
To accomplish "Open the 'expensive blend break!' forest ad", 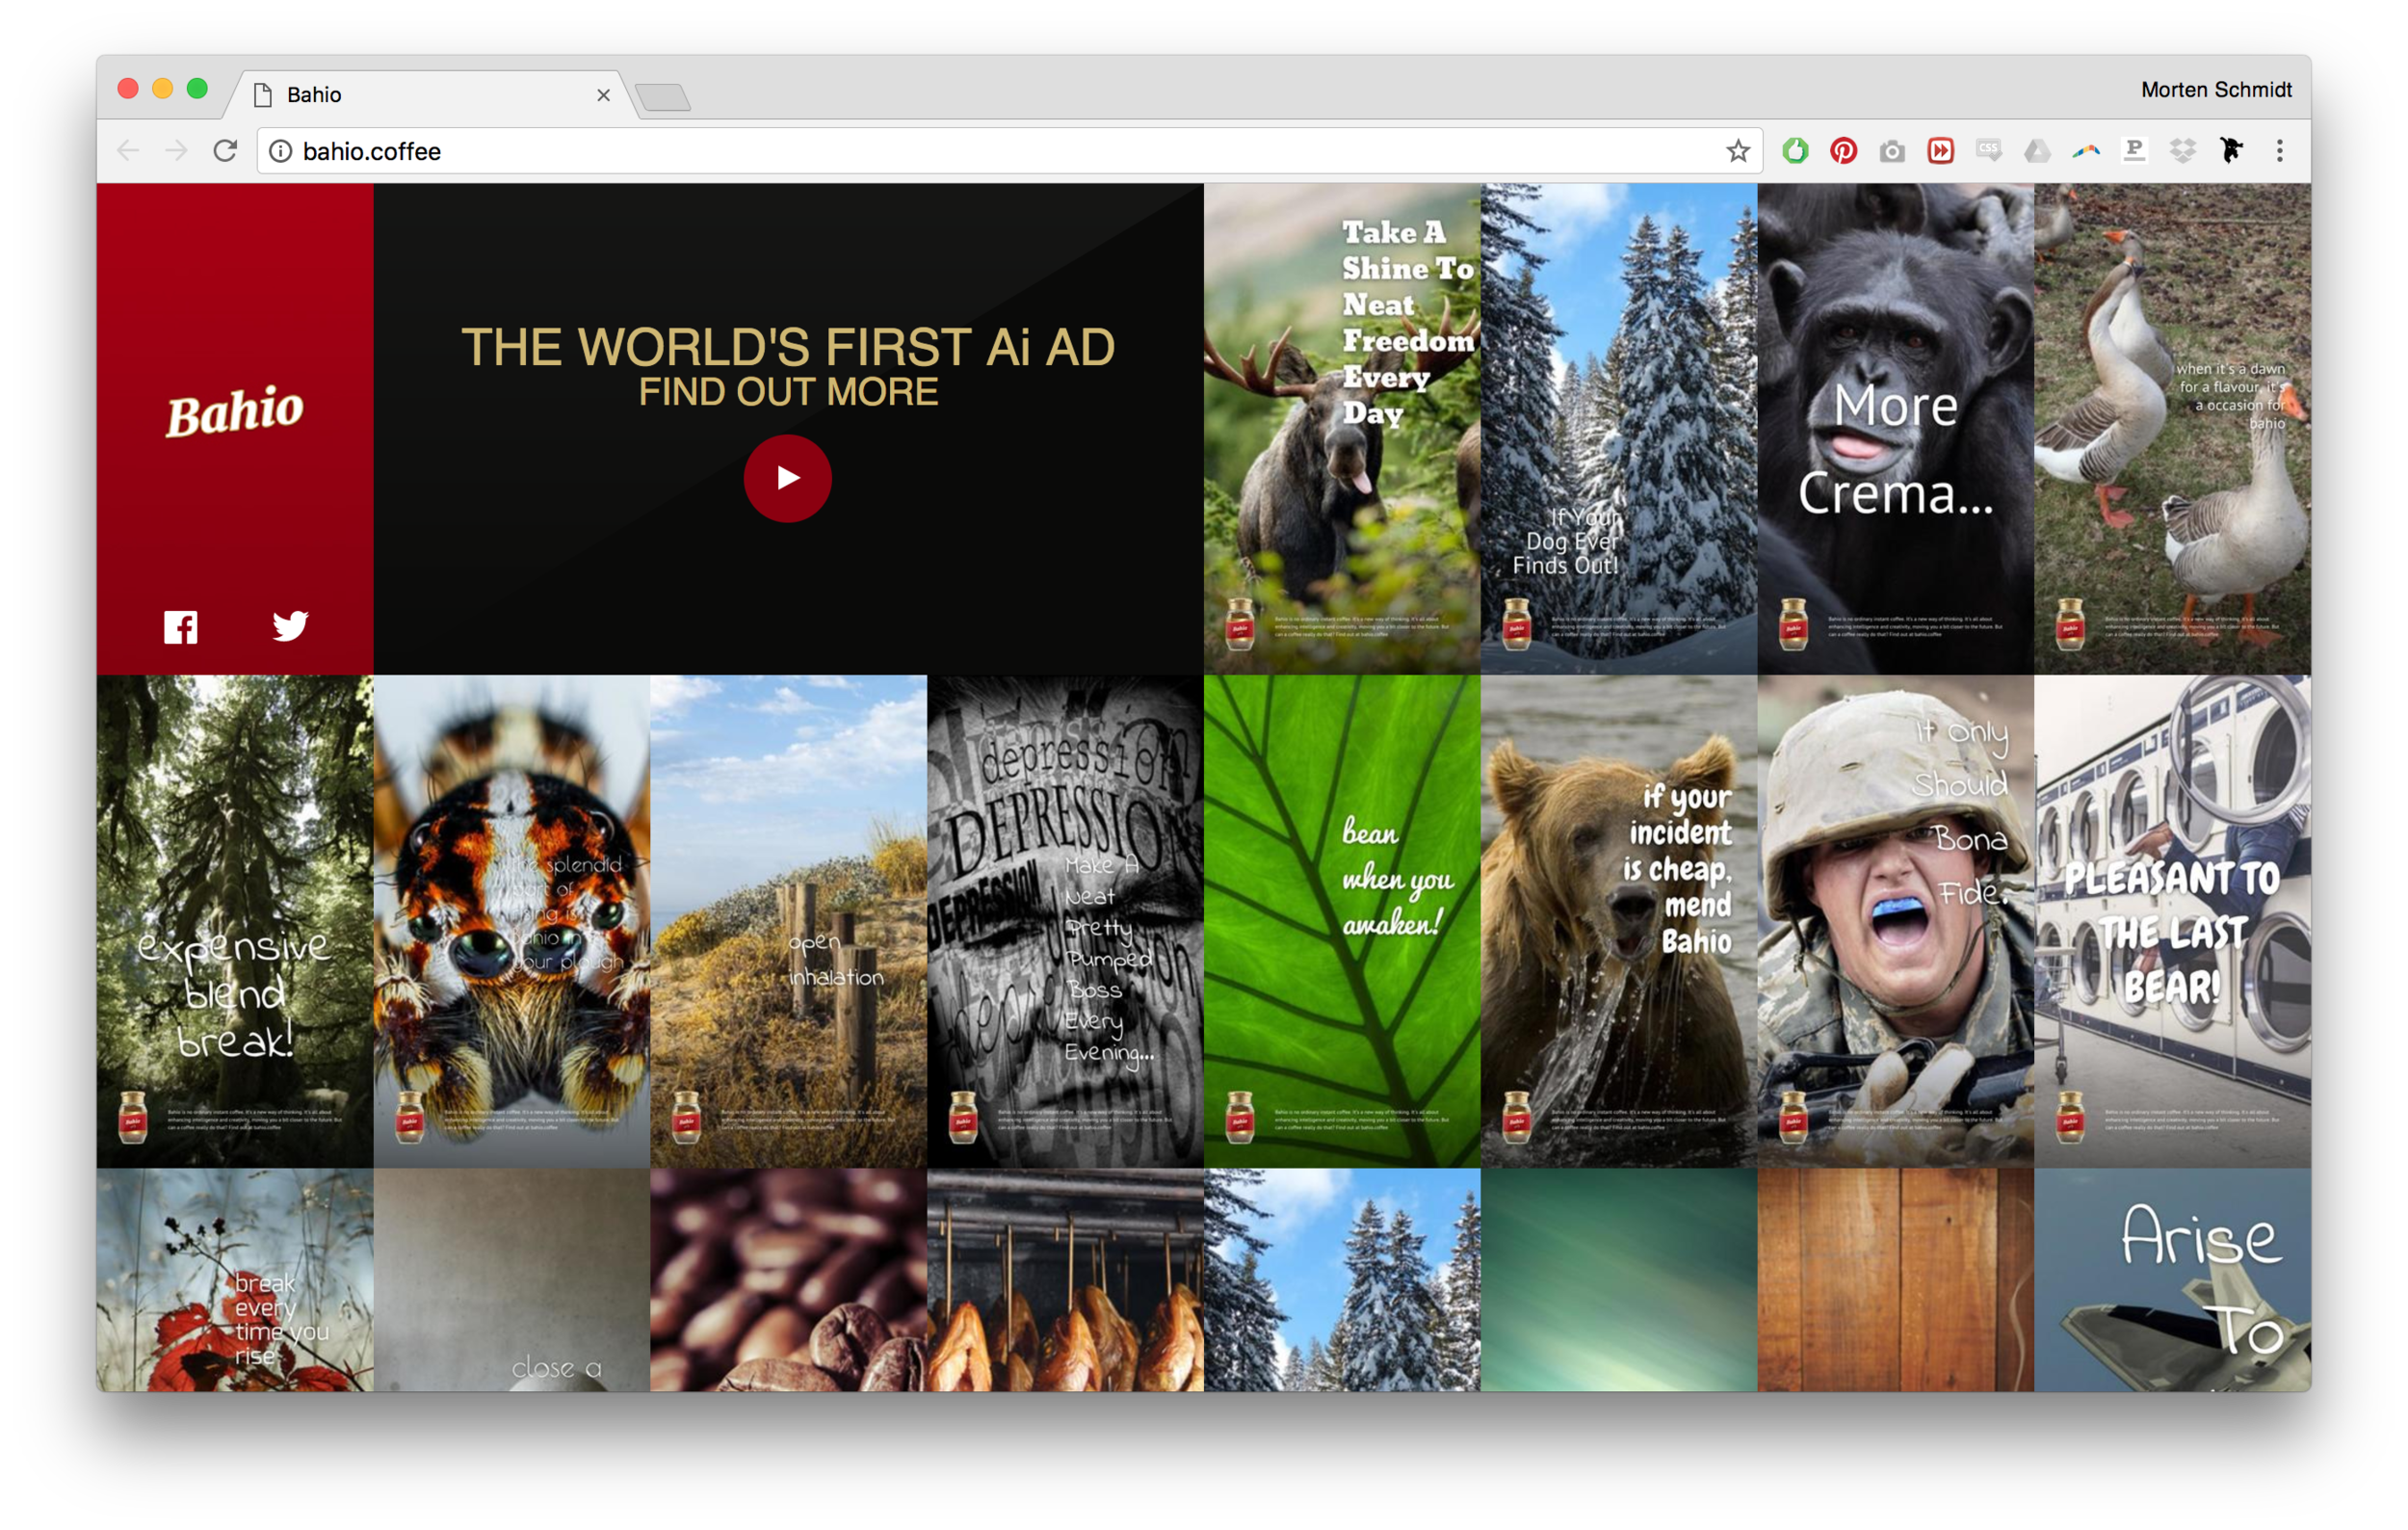I will point(235,922).
